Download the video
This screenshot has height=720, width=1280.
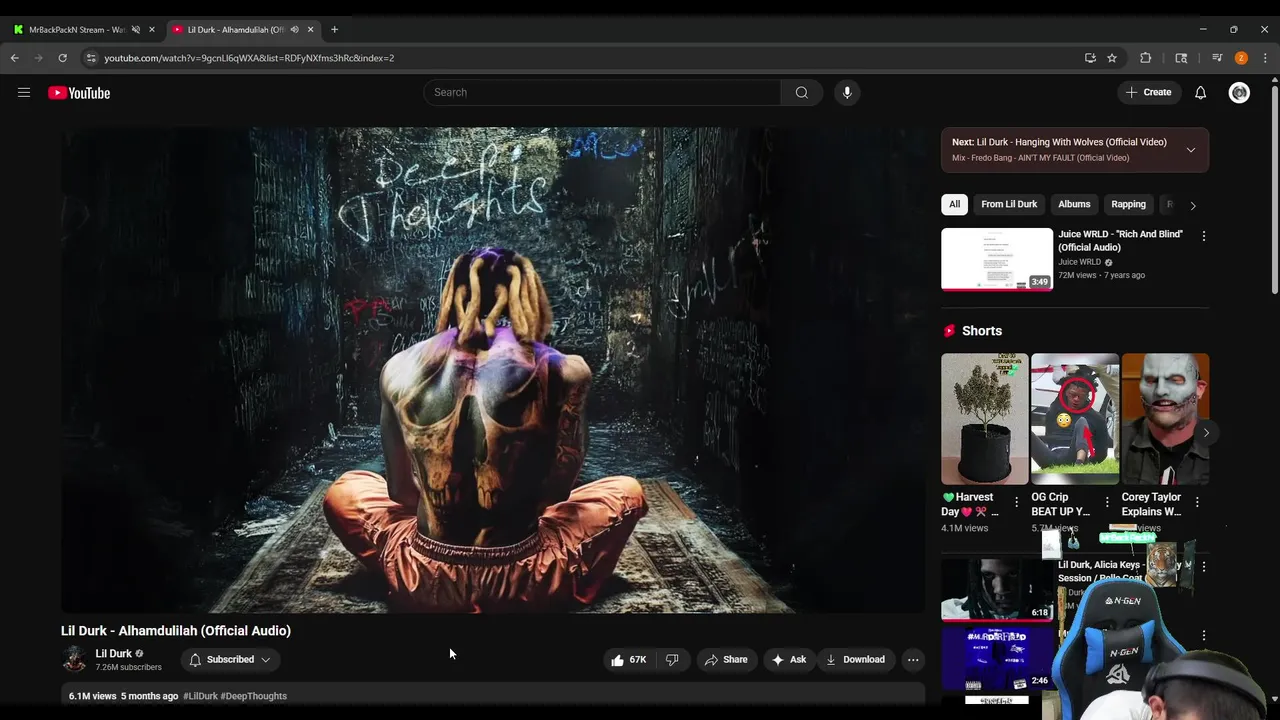coord(855,660)
